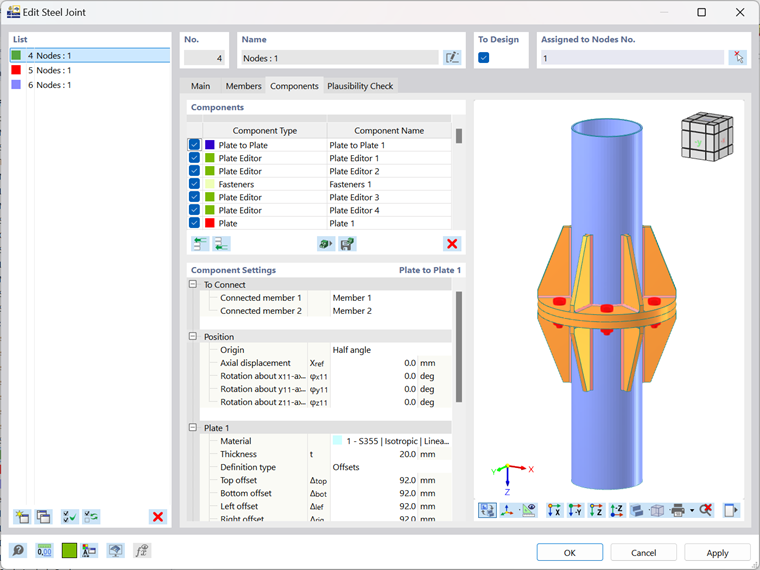The width and height of the screenshot is (760, 570).
Task: Save component to library disk icon
Action: 347,243
